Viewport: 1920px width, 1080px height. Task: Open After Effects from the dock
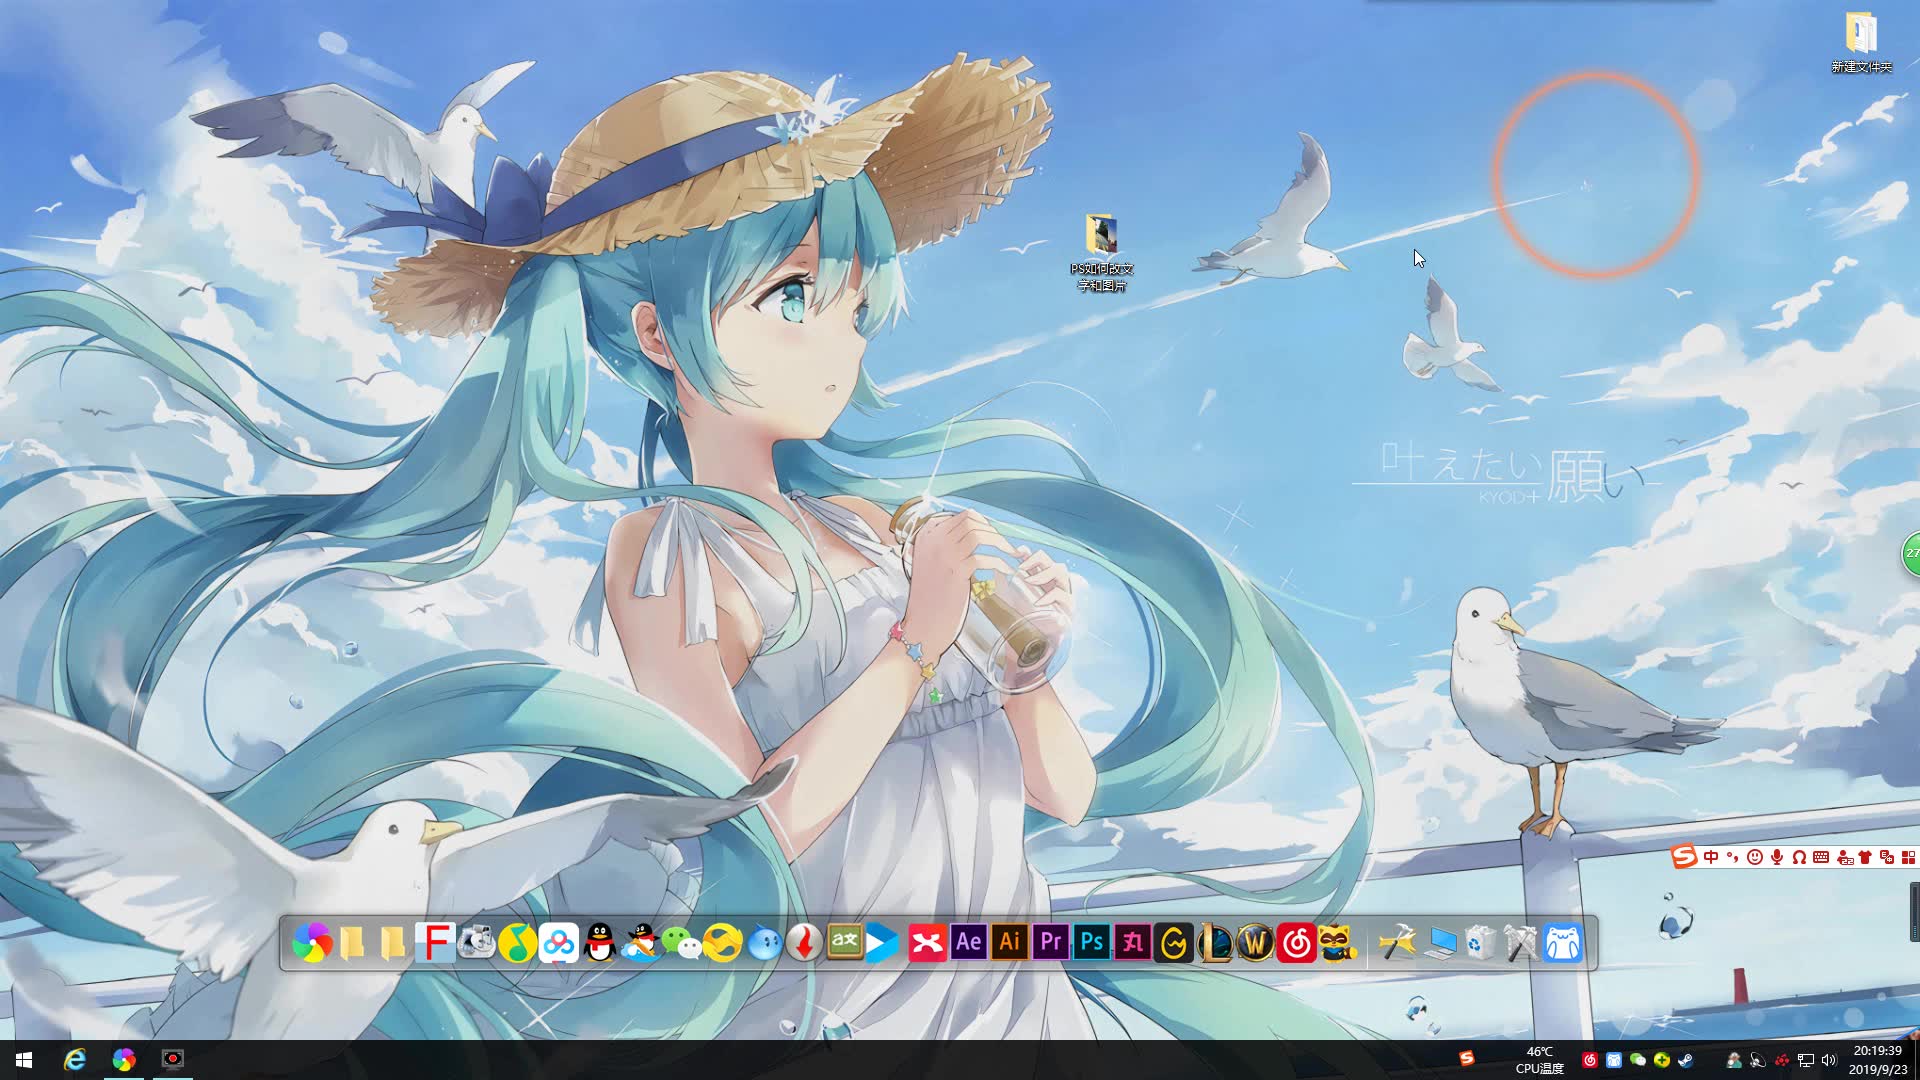click(968, 942)
